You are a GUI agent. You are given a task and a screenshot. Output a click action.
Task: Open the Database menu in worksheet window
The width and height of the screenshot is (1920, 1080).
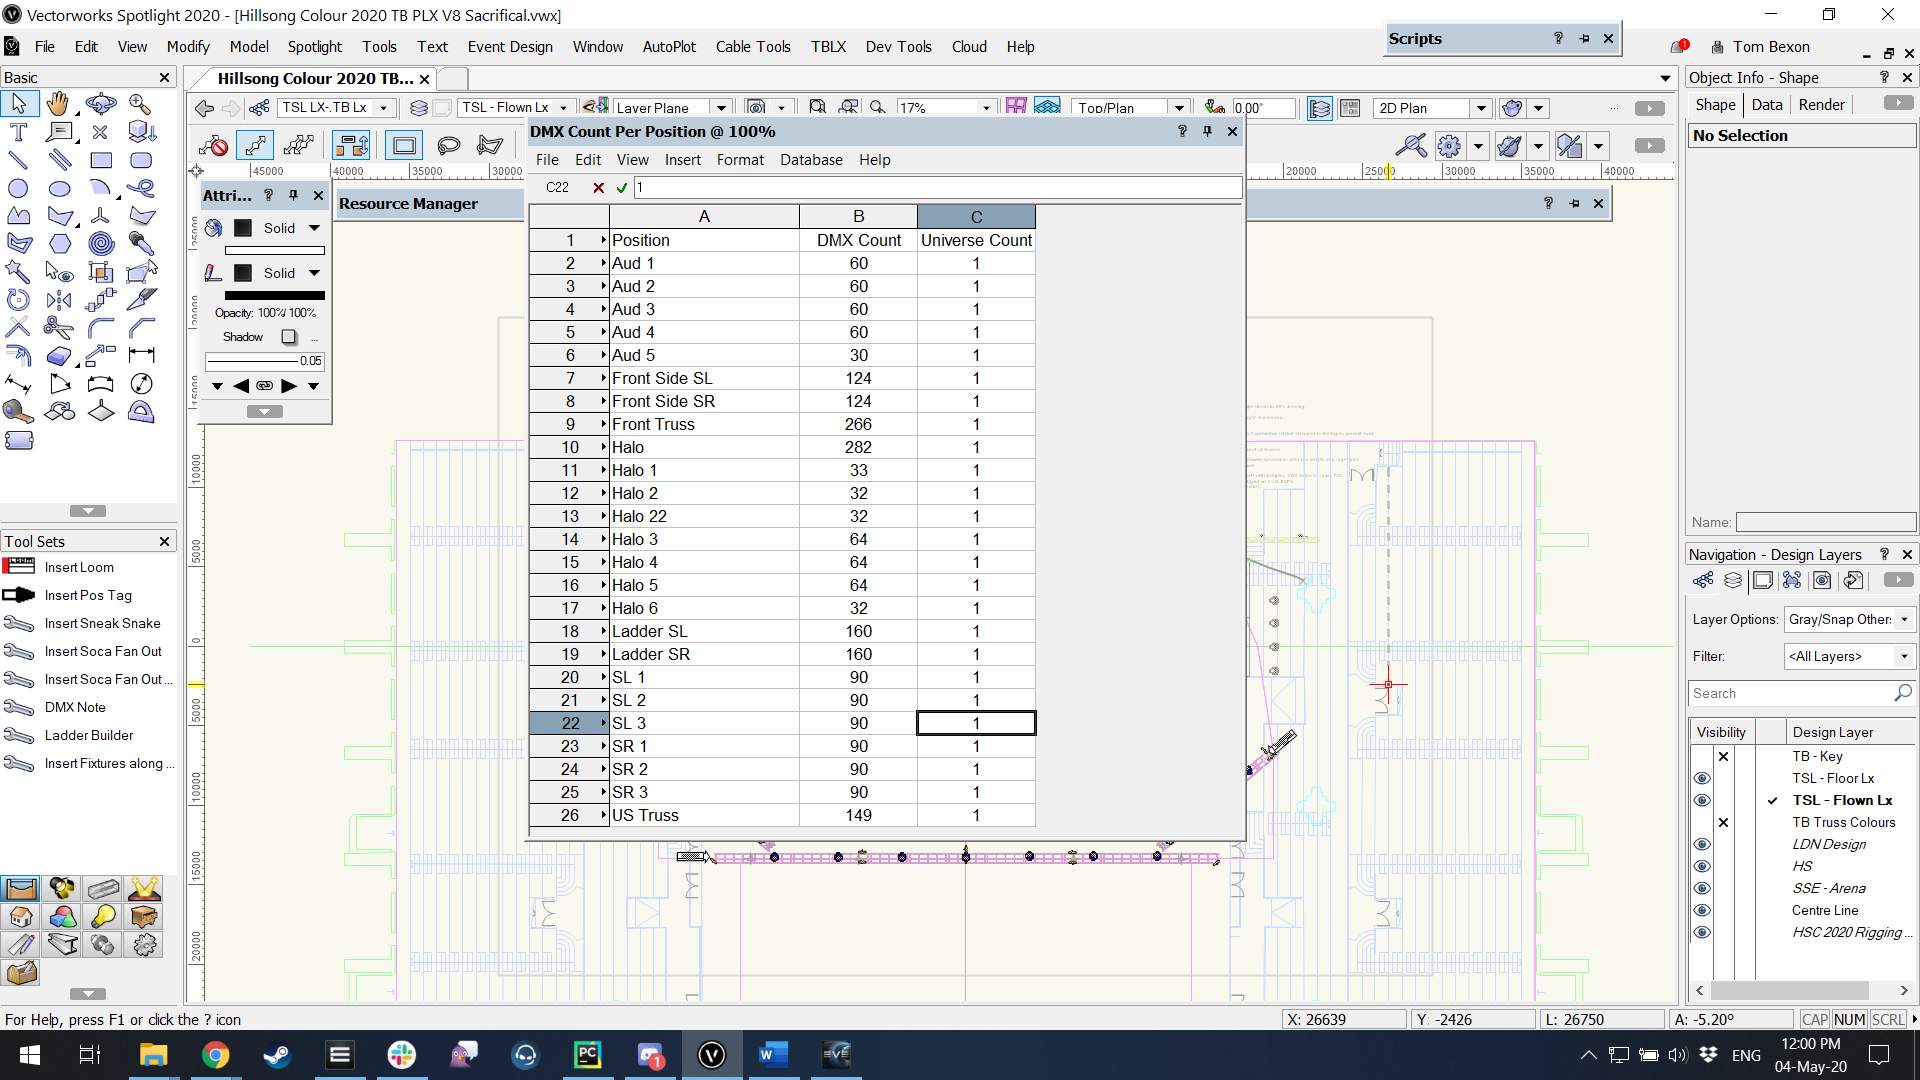pyautogui.click(x=811, y=160)
